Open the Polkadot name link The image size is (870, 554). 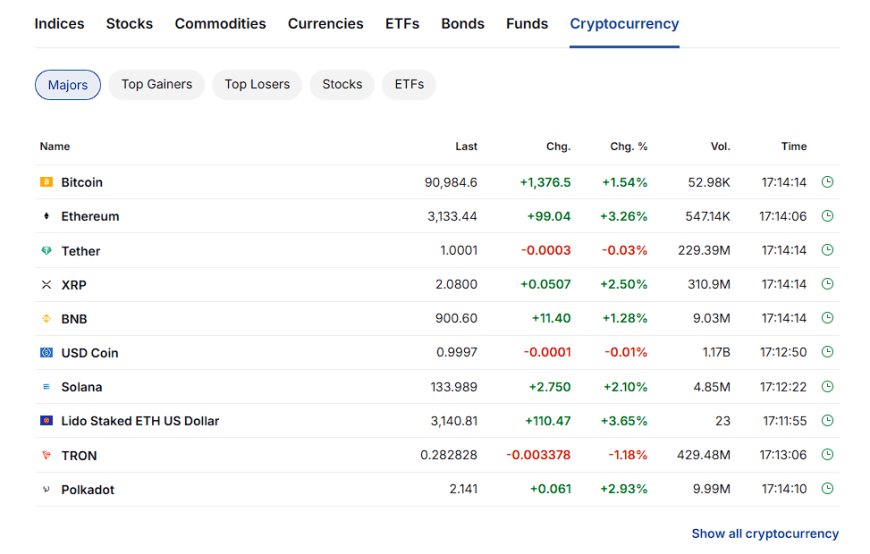(88, 490)
